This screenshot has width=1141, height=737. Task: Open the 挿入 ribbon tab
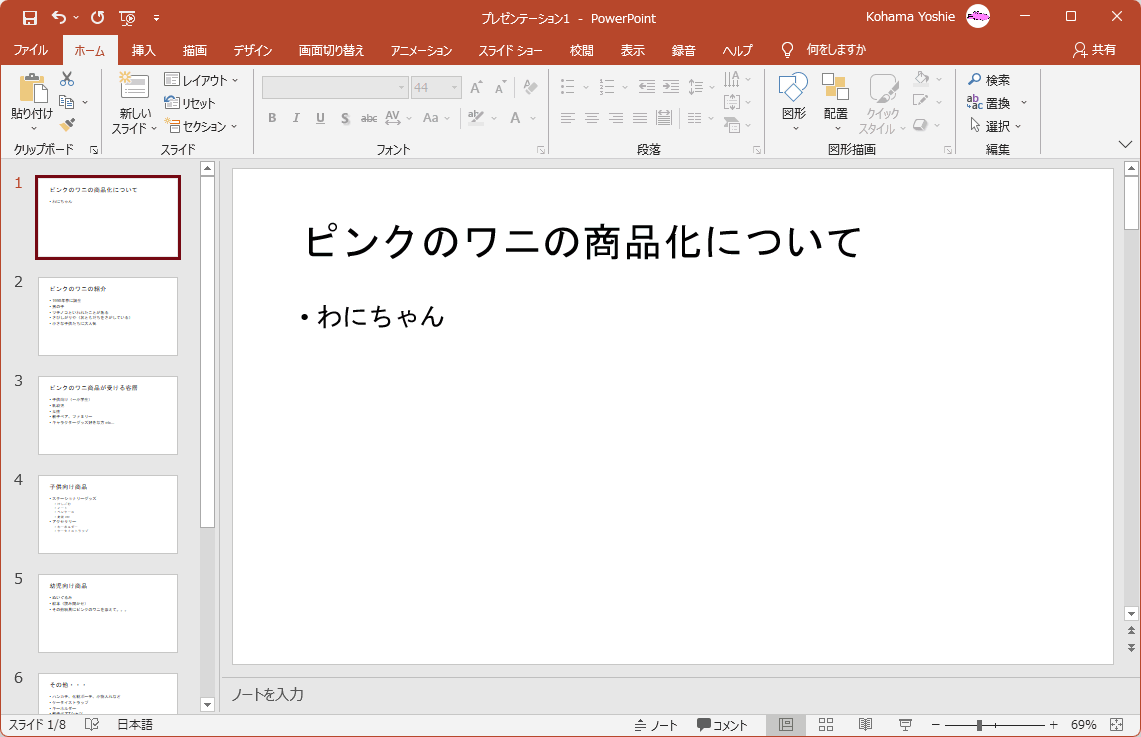tap(144, 50)
